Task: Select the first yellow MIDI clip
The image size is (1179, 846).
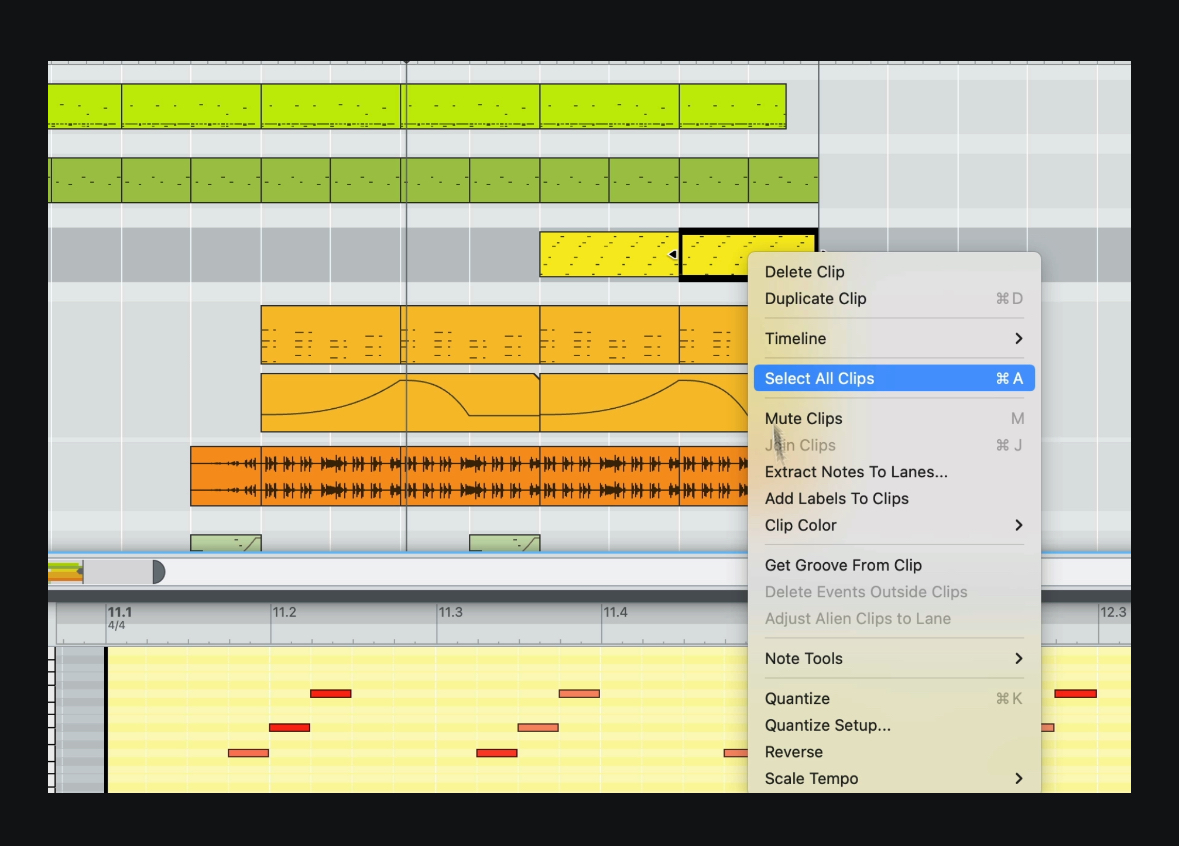Action: tap(609, 254)
